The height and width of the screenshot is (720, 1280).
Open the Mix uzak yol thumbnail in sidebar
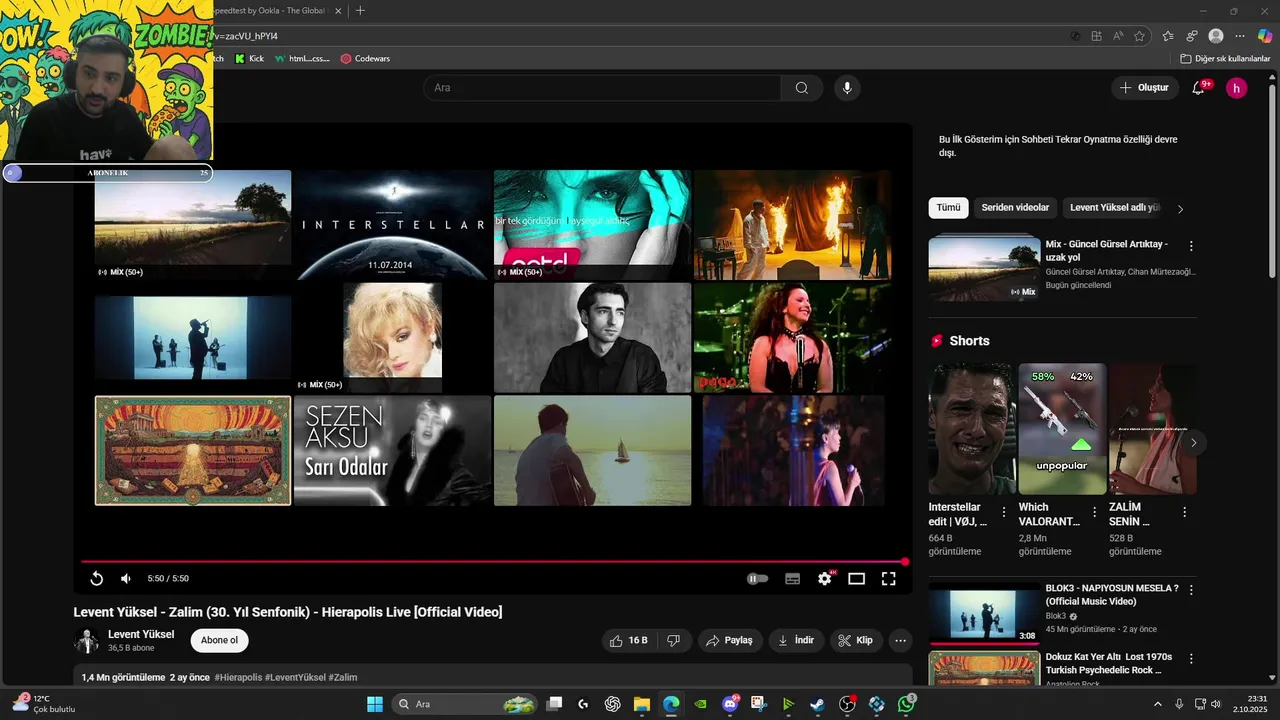(984, 267)
